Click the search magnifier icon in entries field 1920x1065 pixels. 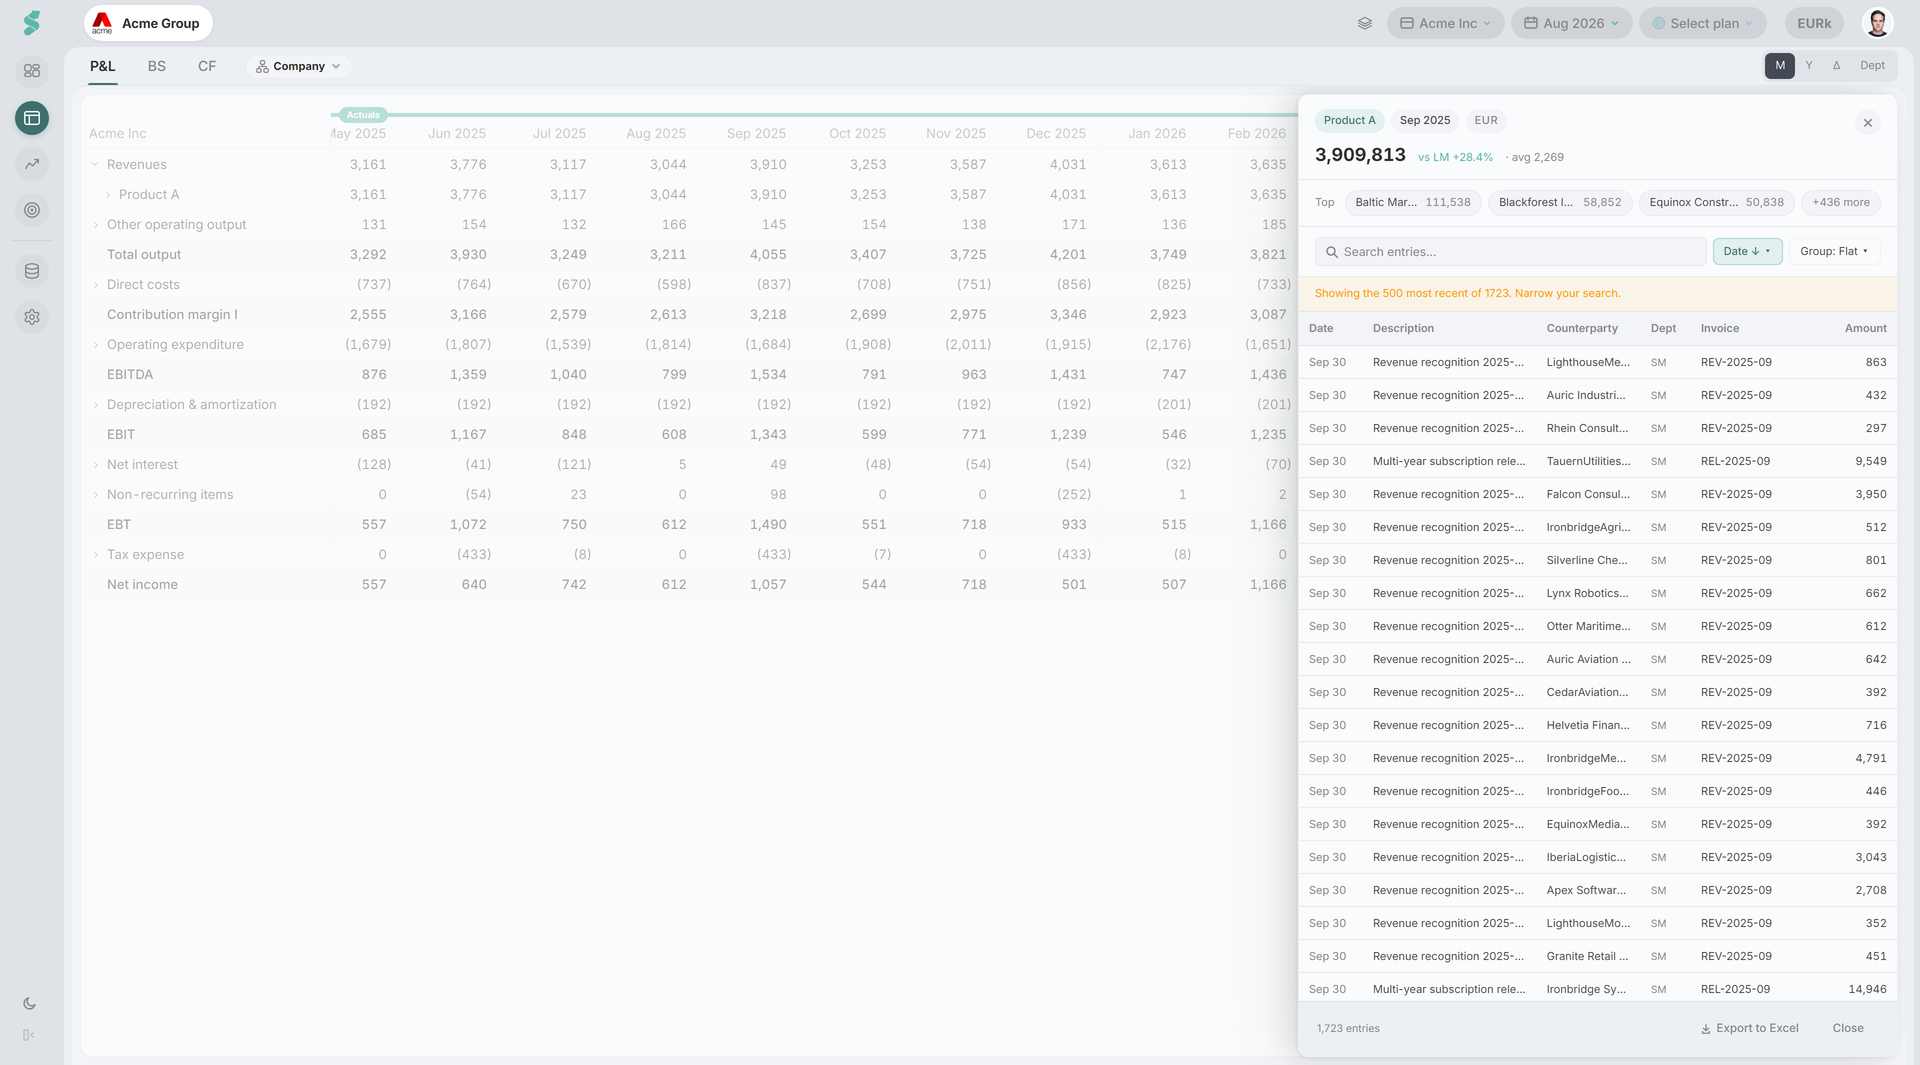(1331, 252)
